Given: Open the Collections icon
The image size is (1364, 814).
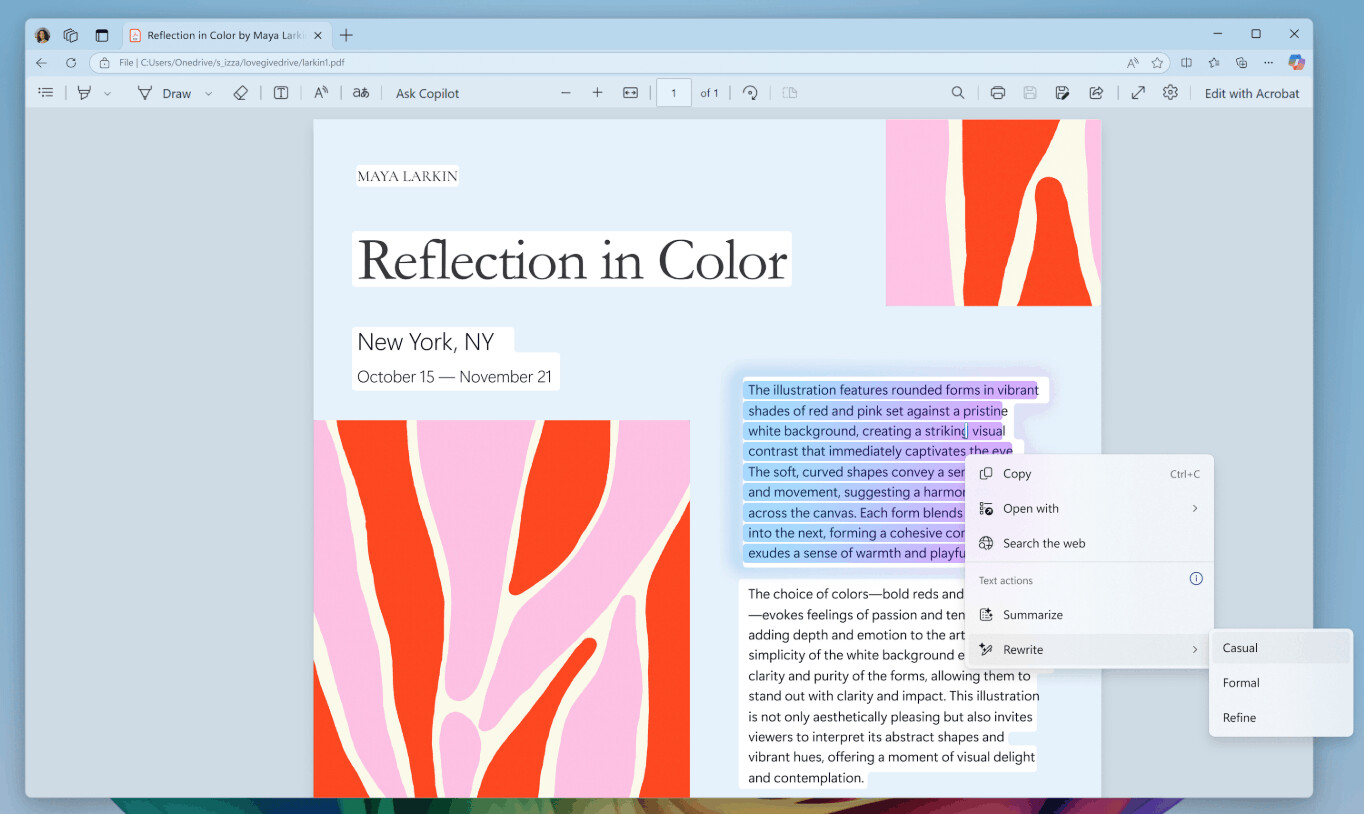Looking at the screenshot, I should point(1241,62).
